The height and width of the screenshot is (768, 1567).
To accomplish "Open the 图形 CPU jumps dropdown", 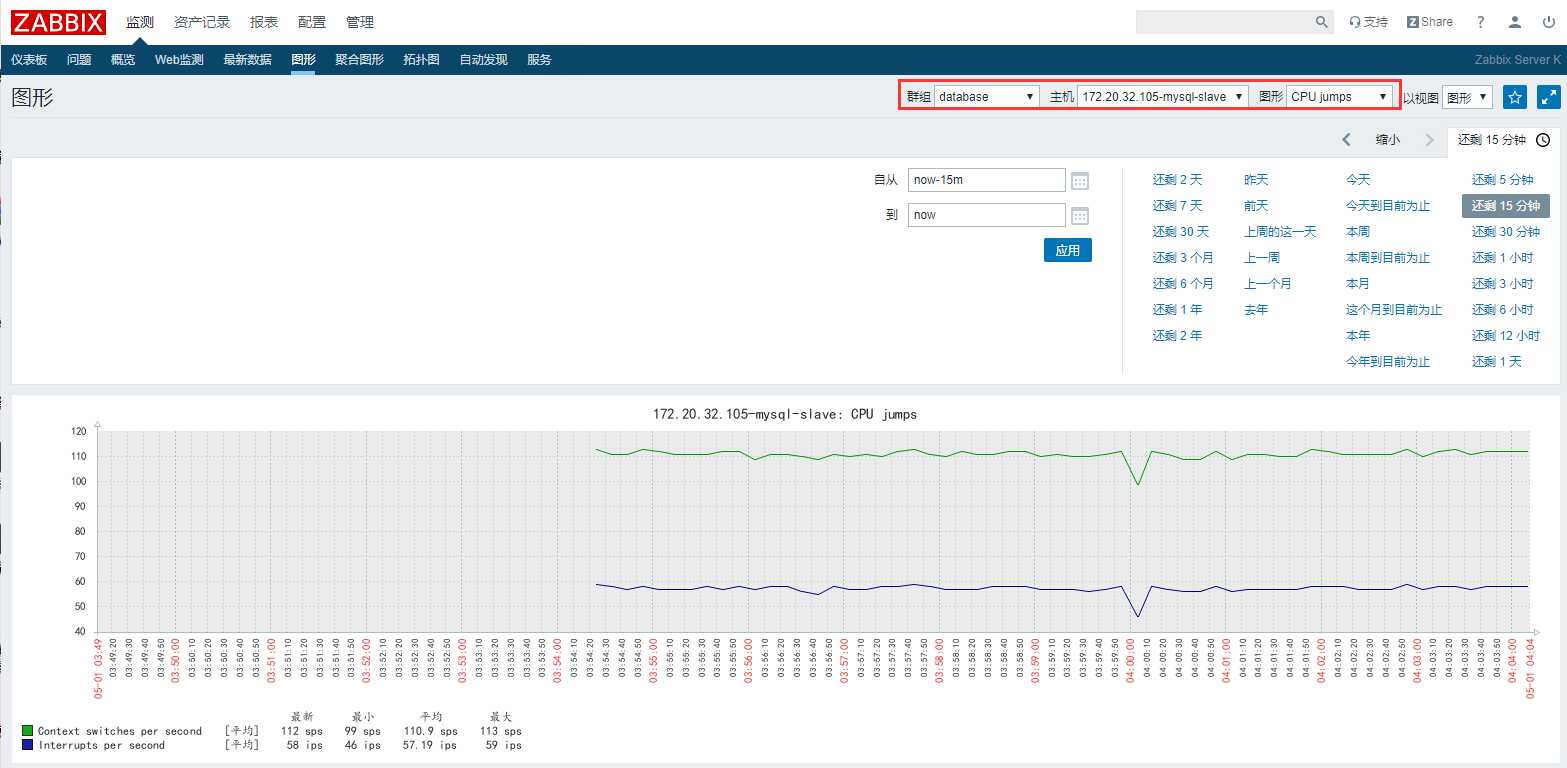I will 1340,97.
